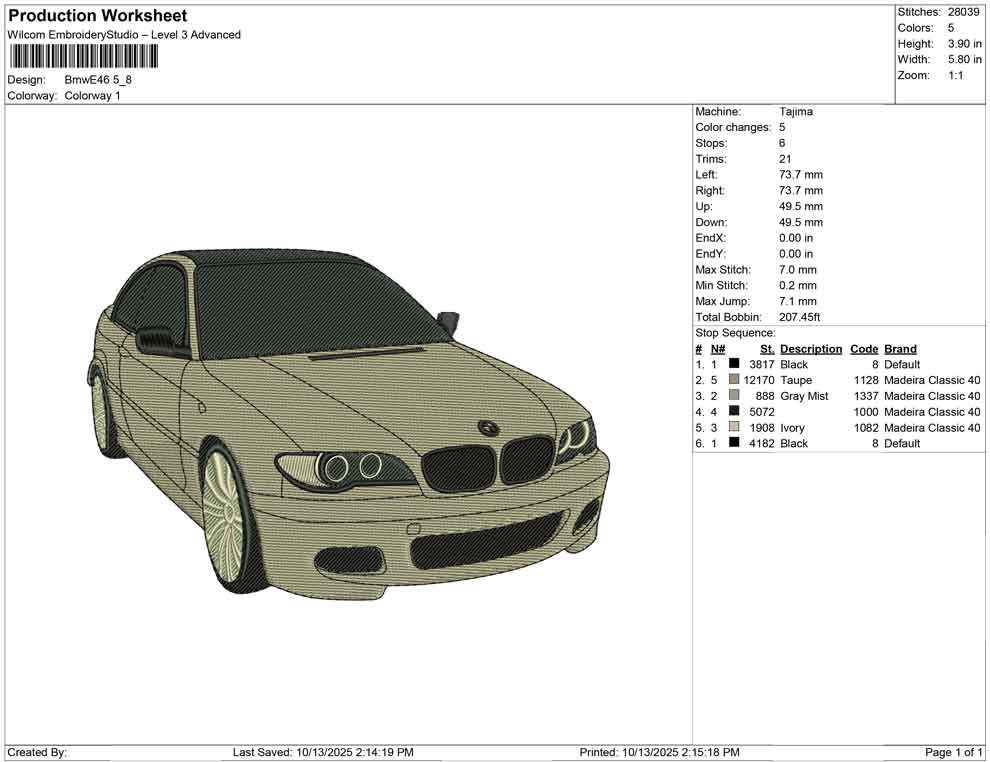Click code '1082' in the Ivory row
Viewport: 990px width, 762px height.
pyautogui.click(x=866, y=427)
